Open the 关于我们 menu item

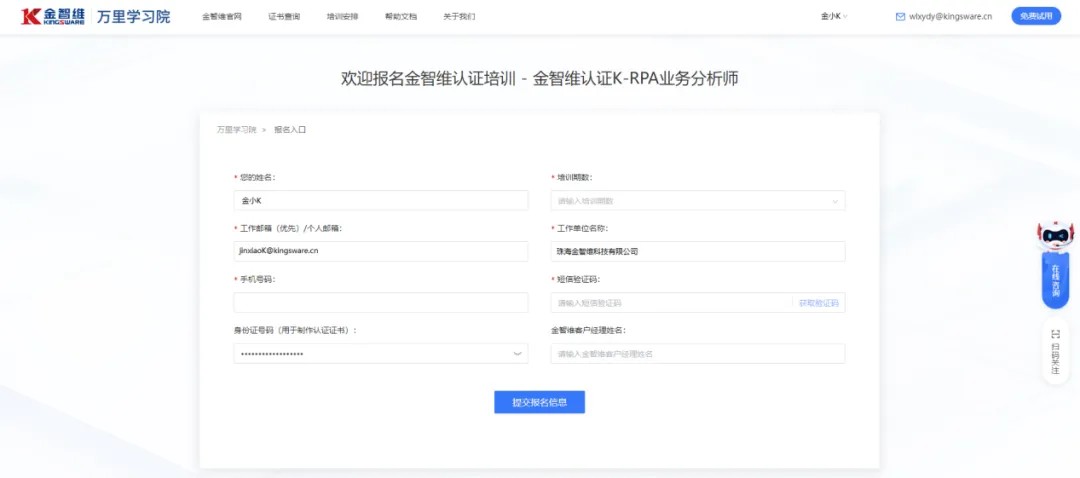click(459, 17)
